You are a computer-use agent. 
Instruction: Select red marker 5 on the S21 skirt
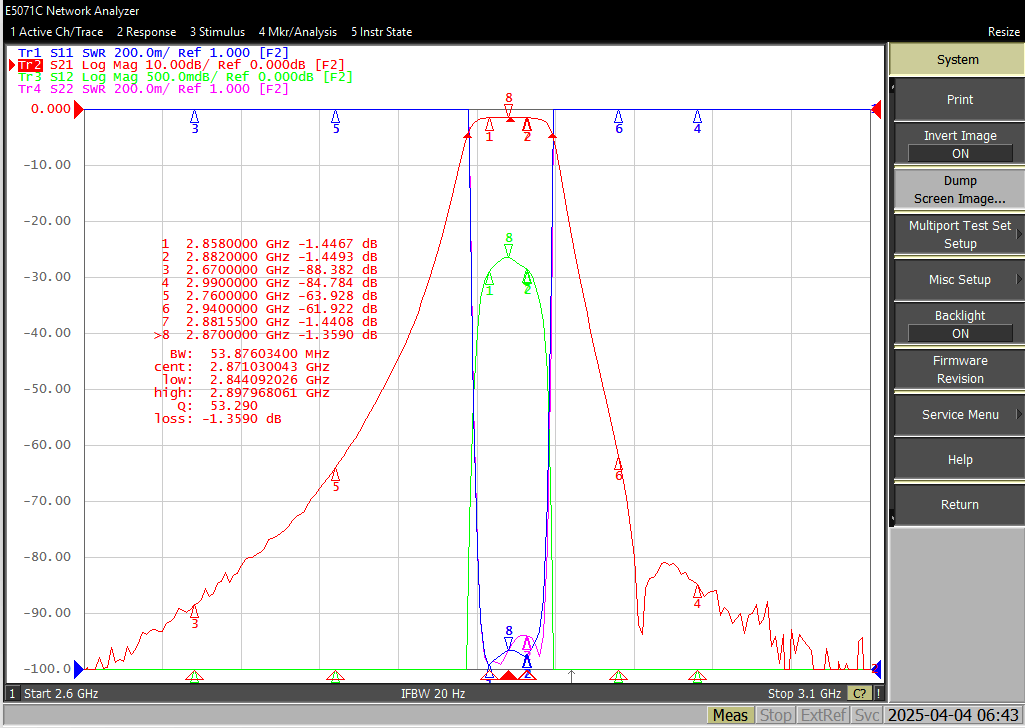335,474
